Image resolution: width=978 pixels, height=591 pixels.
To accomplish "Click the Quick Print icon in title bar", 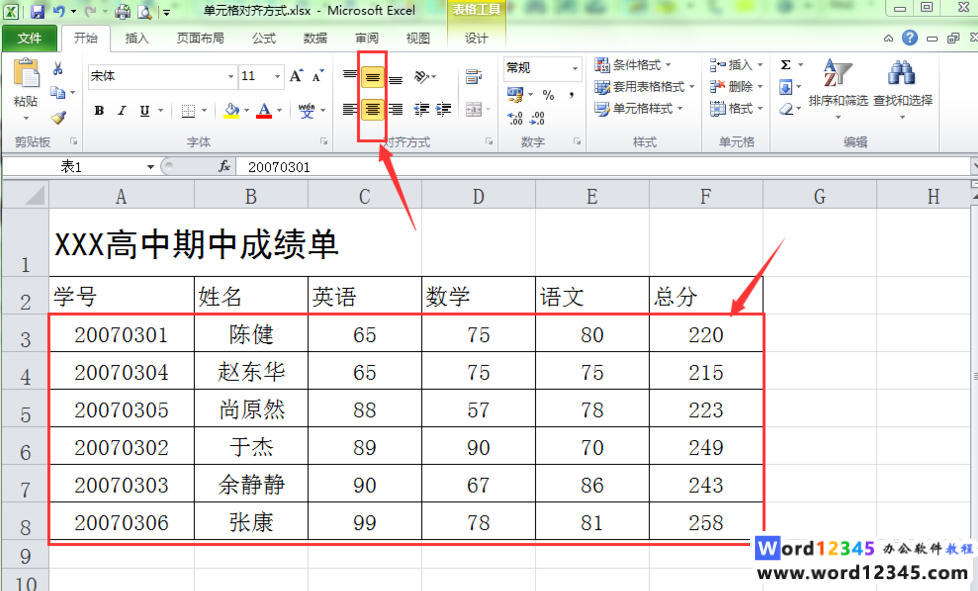I will (123, 11).
